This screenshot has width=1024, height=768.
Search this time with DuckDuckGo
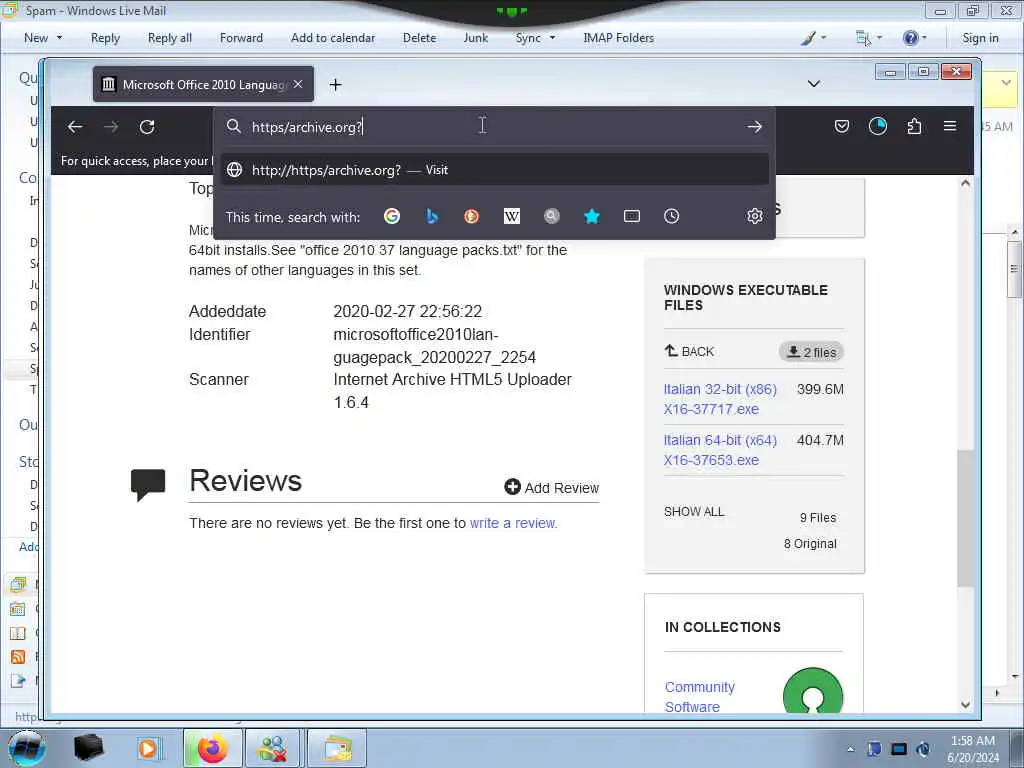coord(472,216)
